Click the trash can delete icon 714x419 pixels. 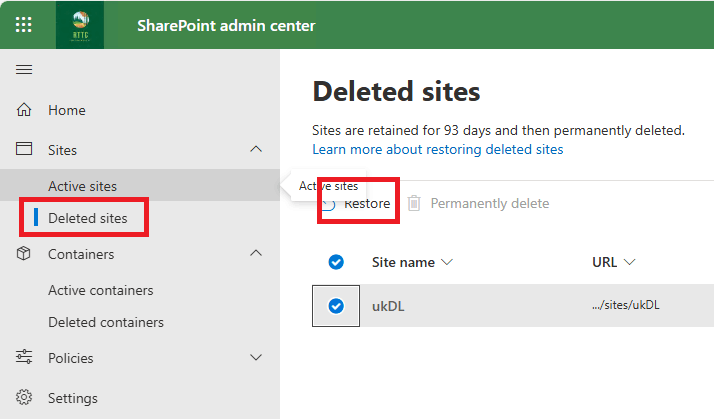(x=414, y=203)
